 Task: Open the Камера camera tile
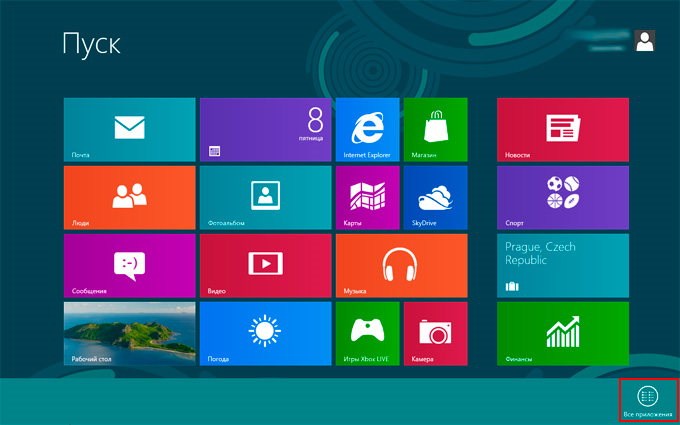point(435,334)
